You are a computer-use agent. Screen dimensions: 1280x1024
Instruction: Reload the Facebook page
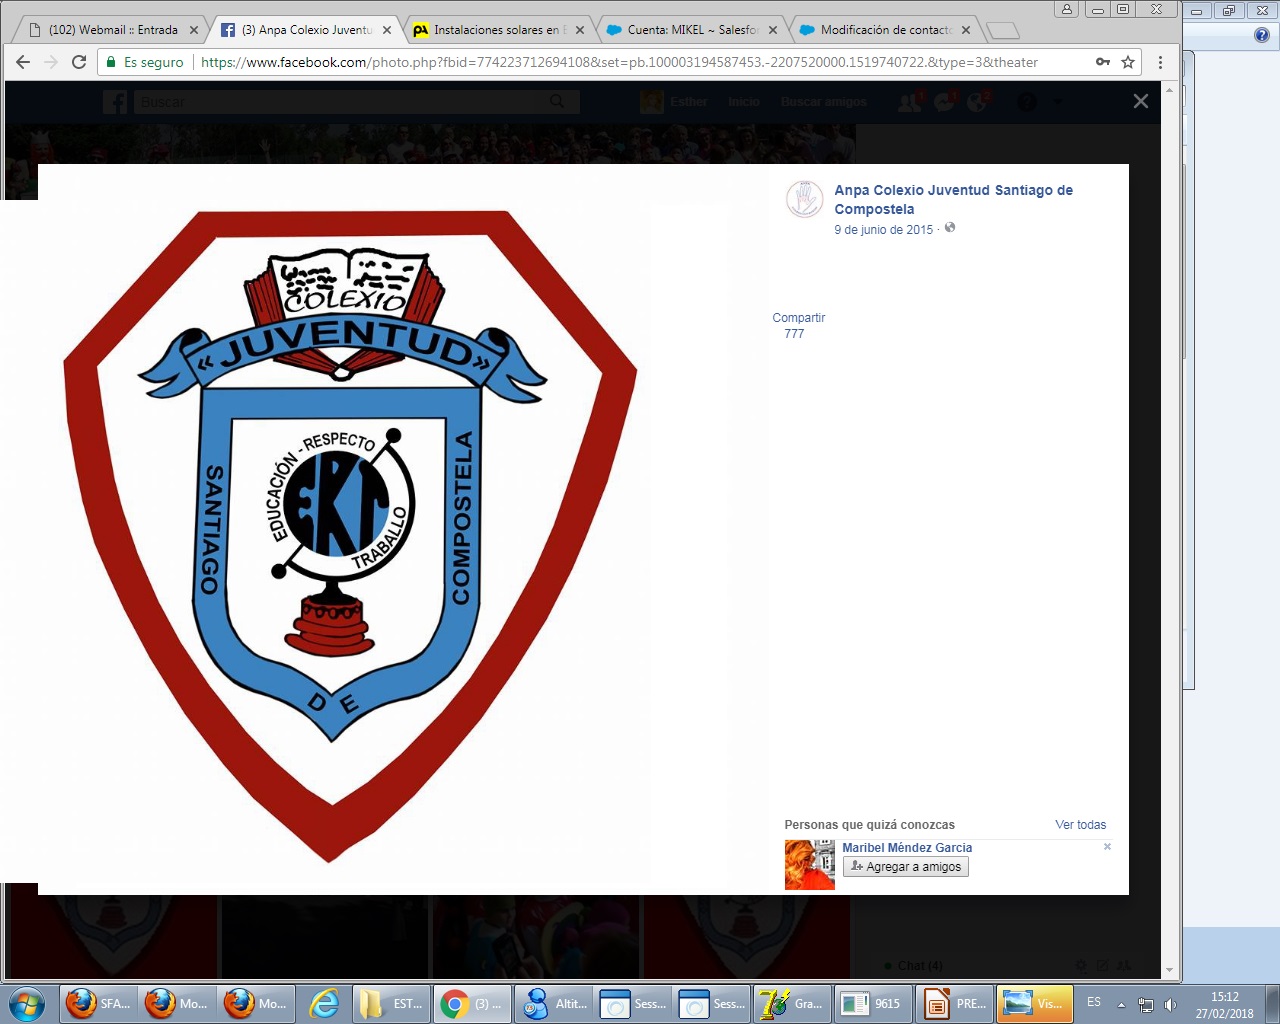tap(79, 62)
